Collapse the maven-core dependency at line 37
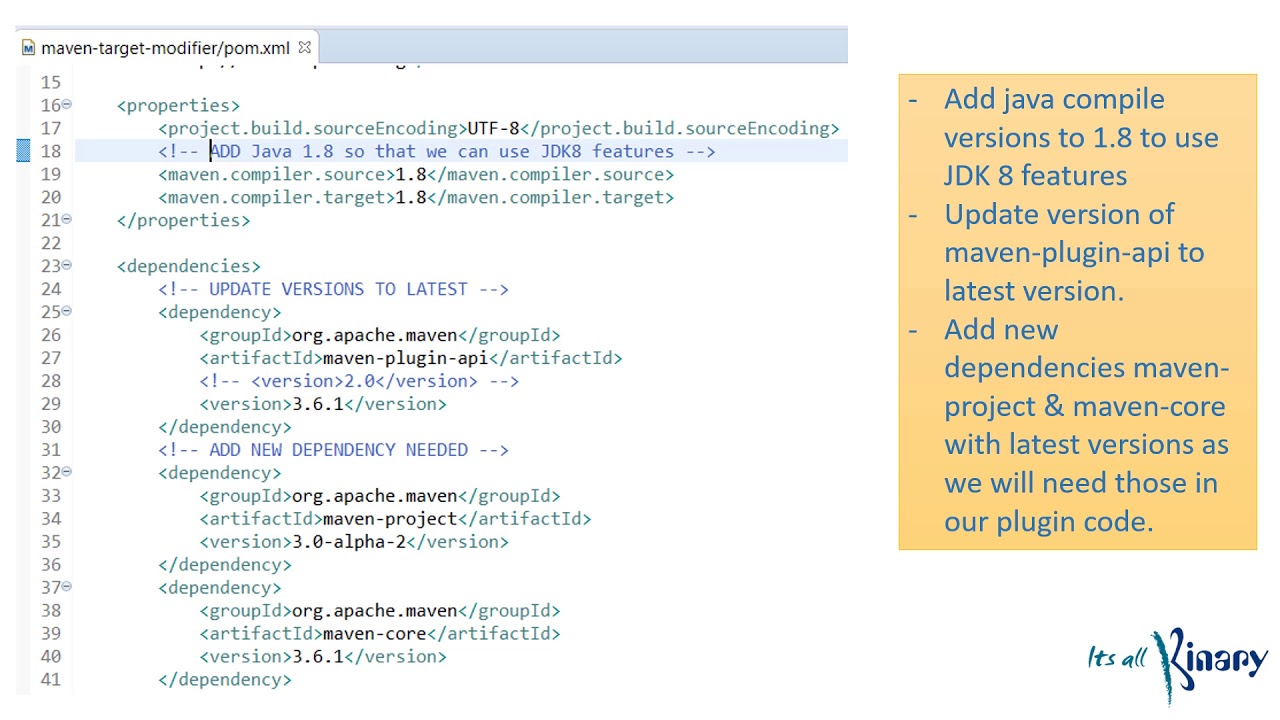 [x=67, y=587]
